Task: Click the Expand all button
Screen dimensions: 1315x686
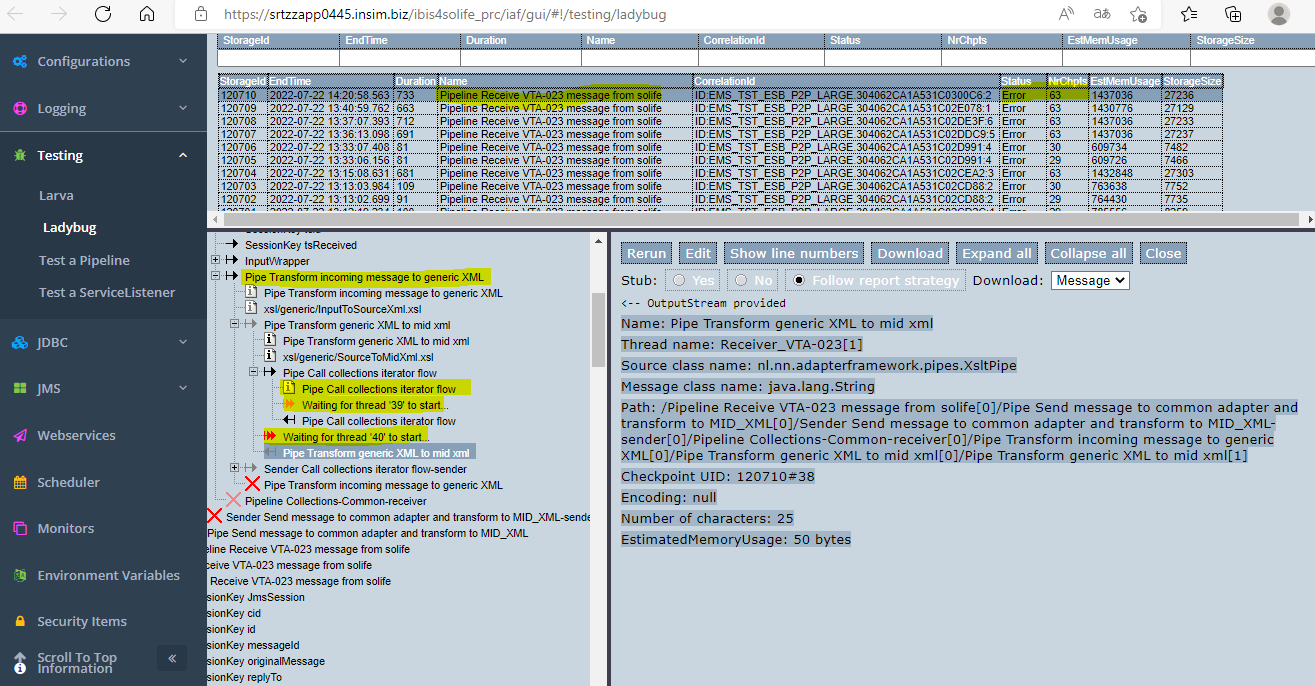Action: [996, 253]
